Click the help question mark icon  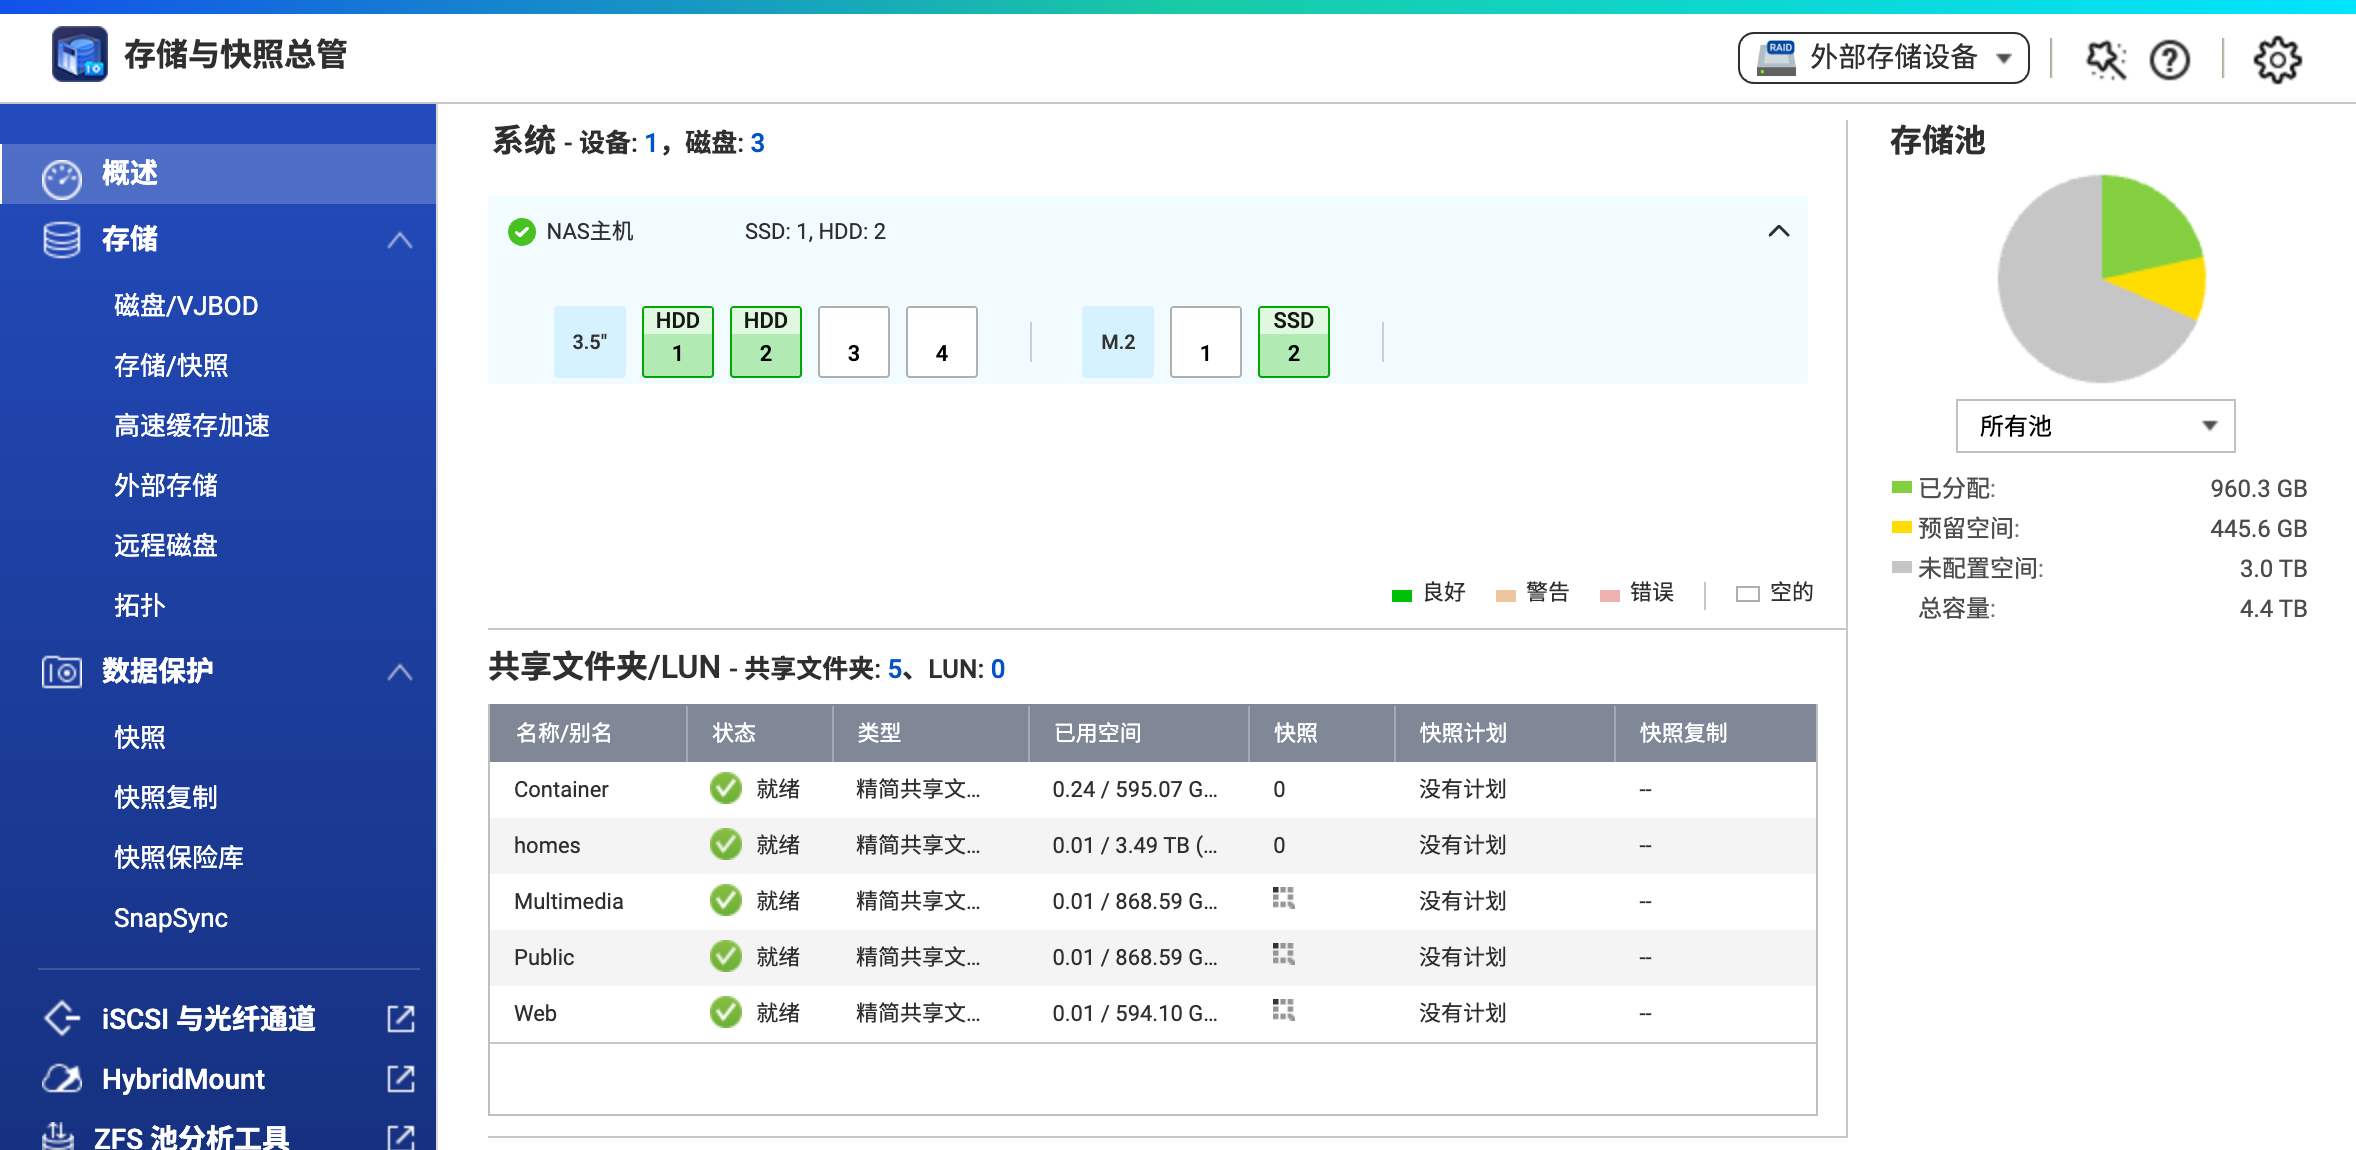click(2169, 60)
